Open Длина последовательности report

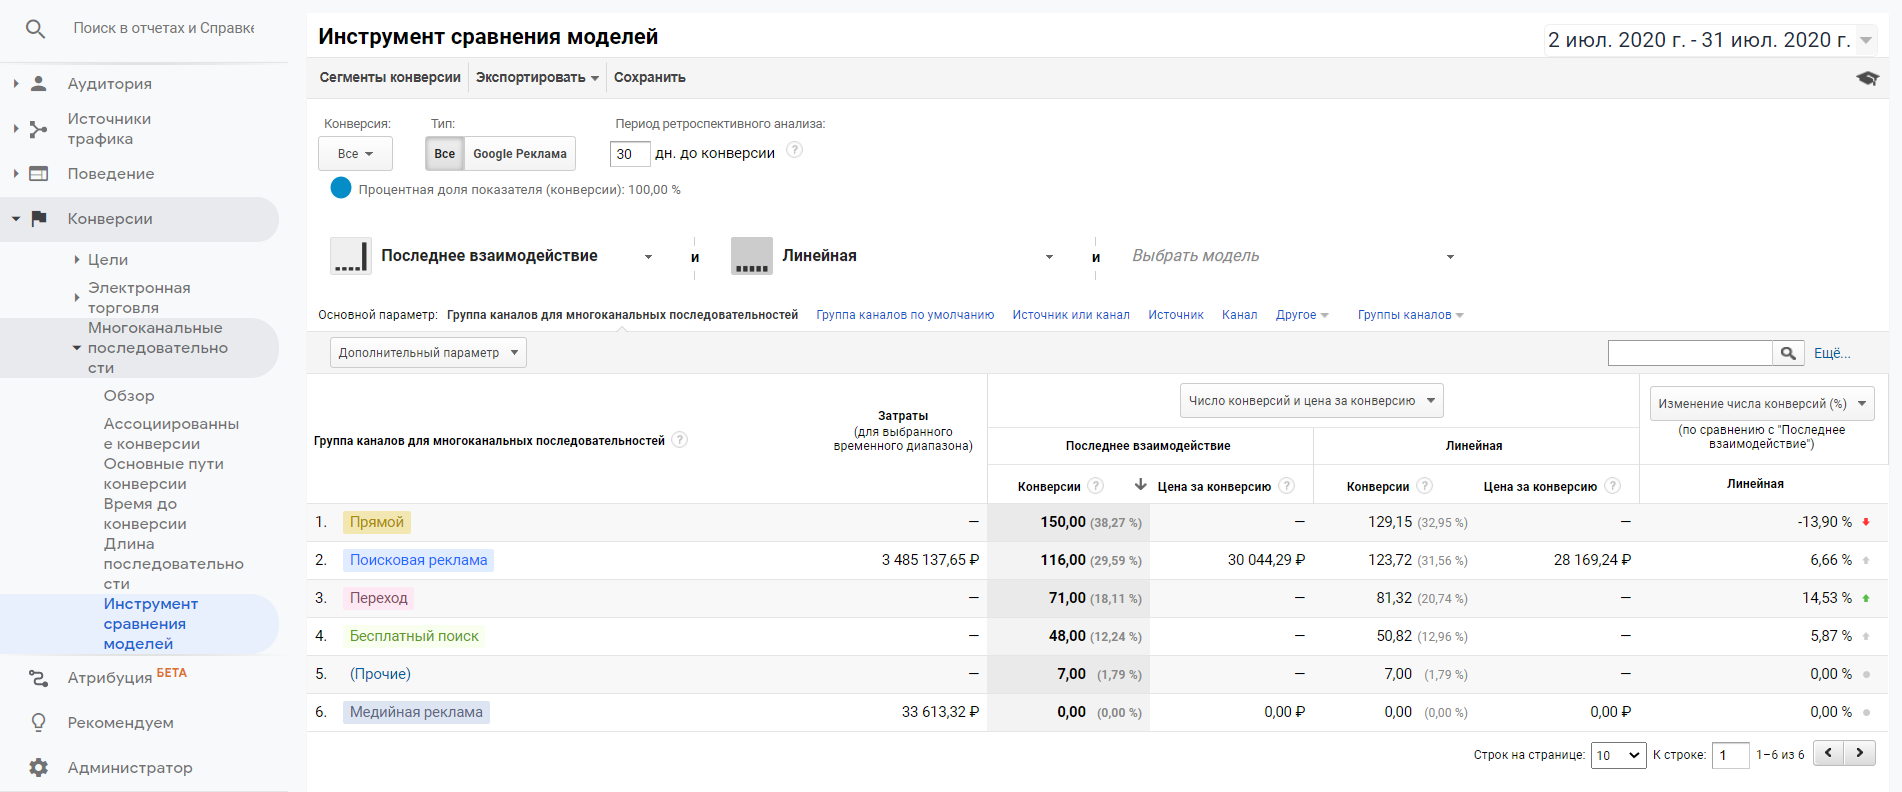pos(174,564)
